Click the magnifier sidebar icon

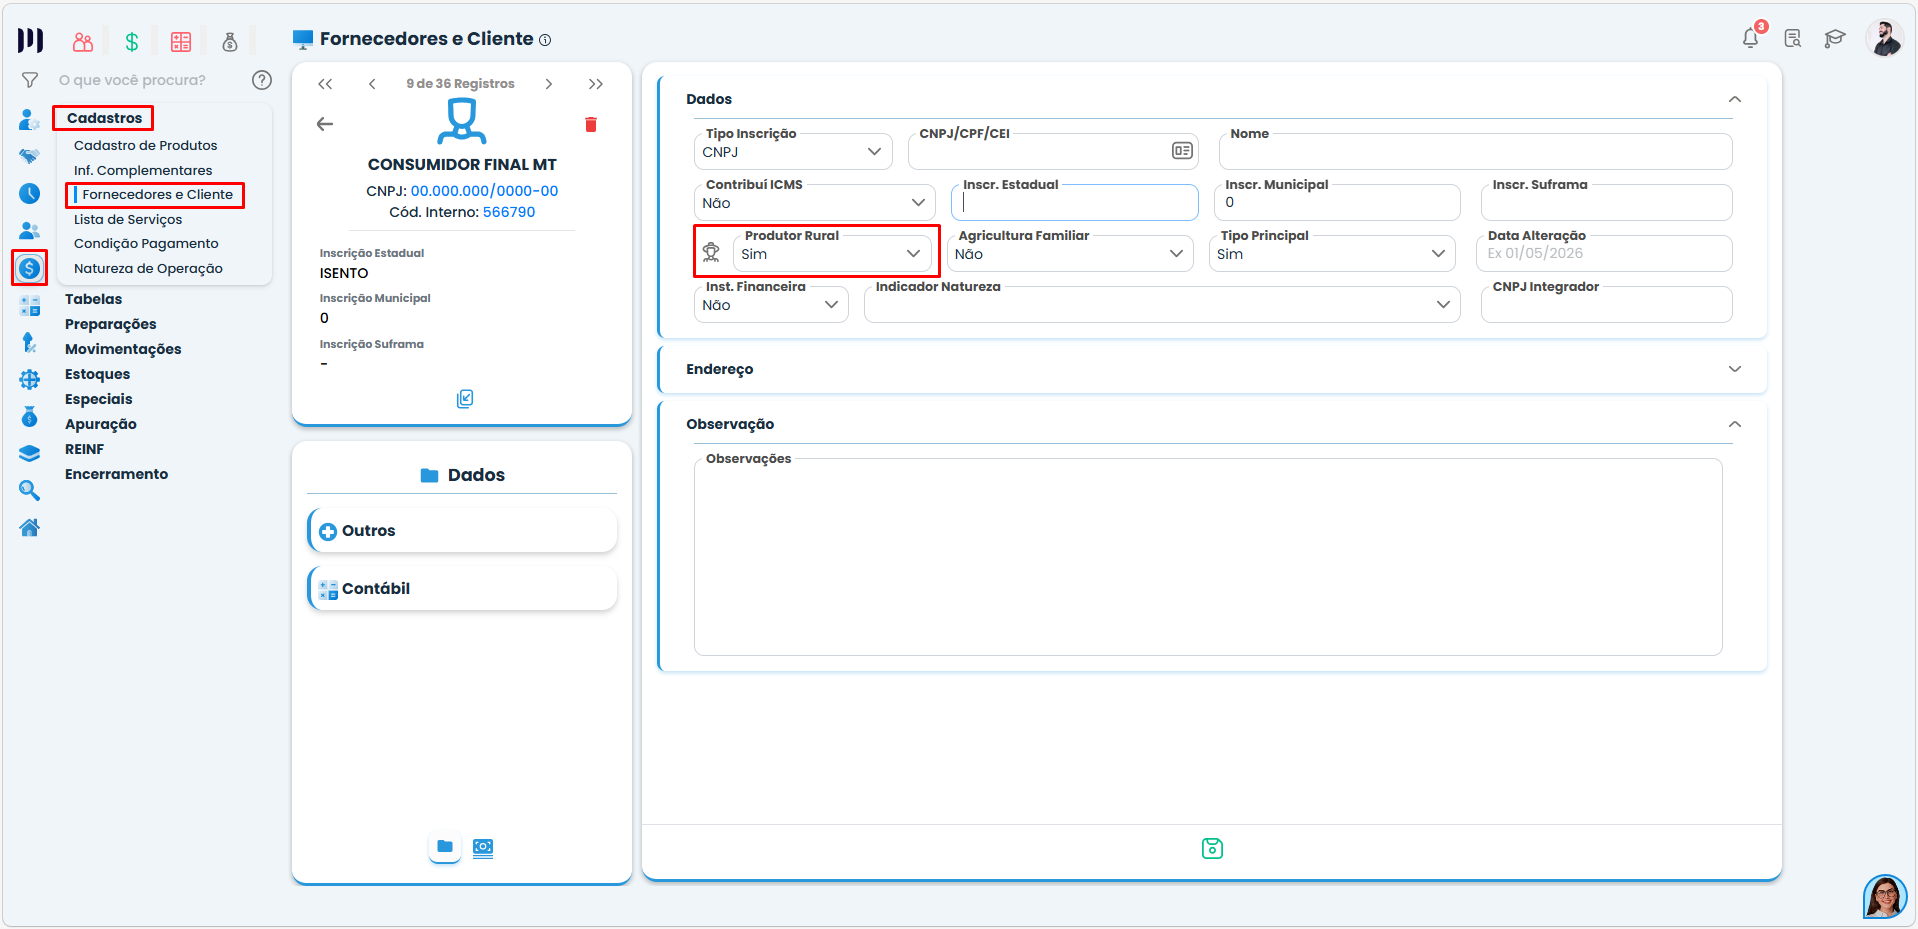click(30, 490)
